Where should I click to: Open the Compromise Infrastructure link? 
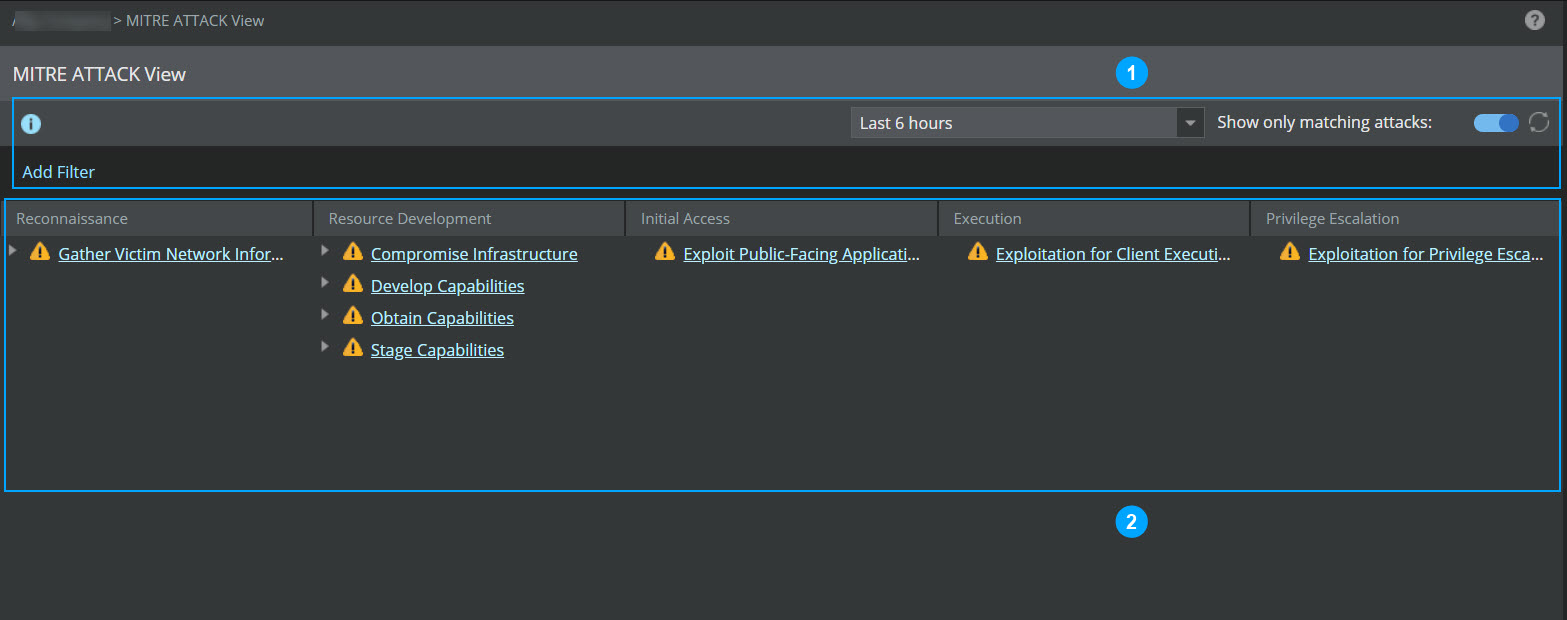tap(474, 254)
